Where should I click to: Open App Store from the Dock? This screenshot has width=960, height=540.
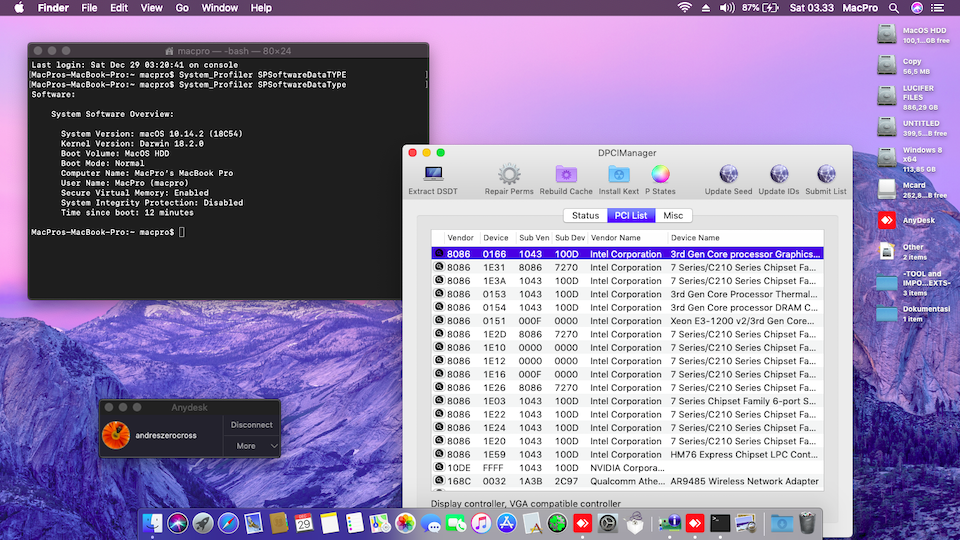pyautogui.click(x=506, y=523)
